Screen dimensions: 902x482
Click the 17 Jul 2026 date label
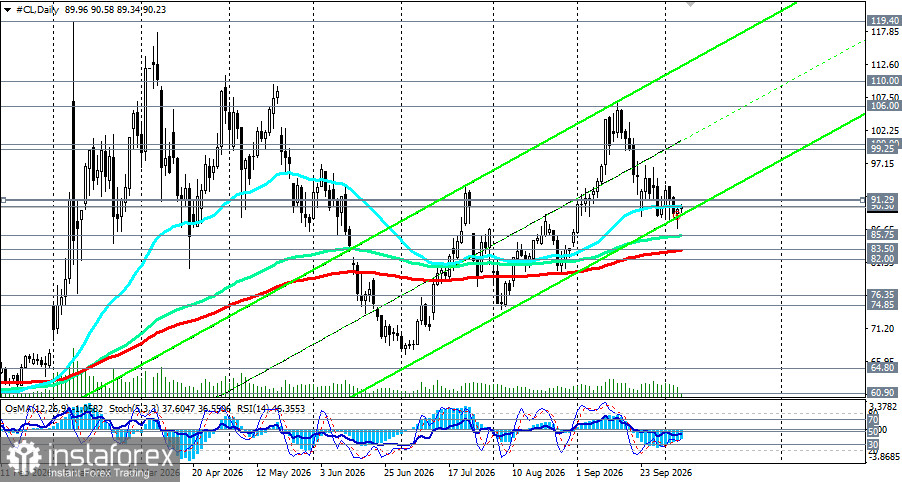point(472,473)
